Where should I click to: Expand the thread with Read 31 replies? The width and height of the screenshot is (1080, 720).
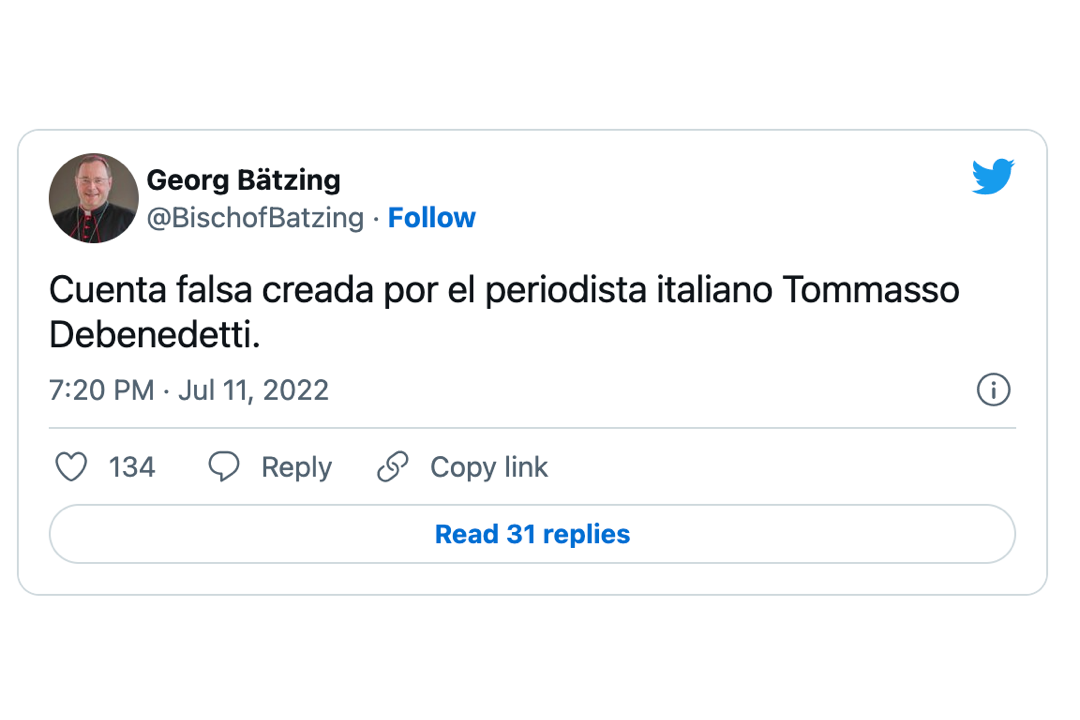tap(531, 534)
